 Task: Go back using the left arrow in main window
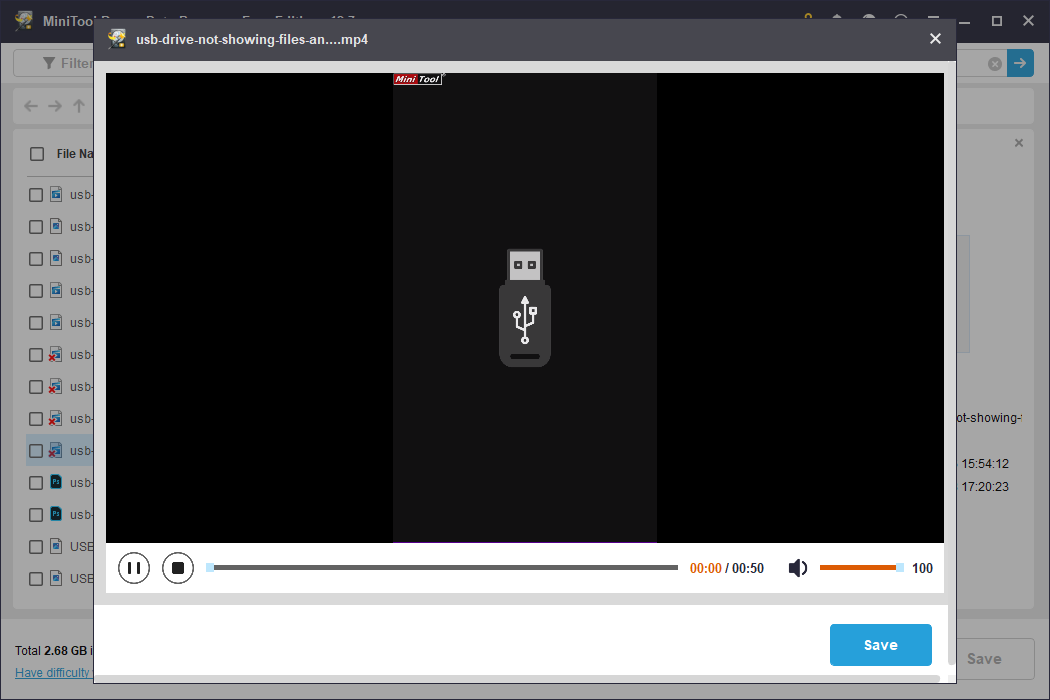click(31, 106)
